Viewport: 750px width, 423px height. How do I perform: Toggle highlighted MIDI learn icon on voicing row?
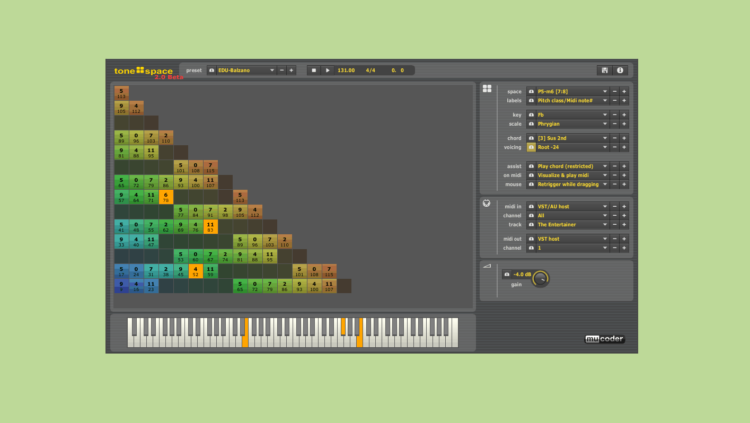click(x=531, y=147)
